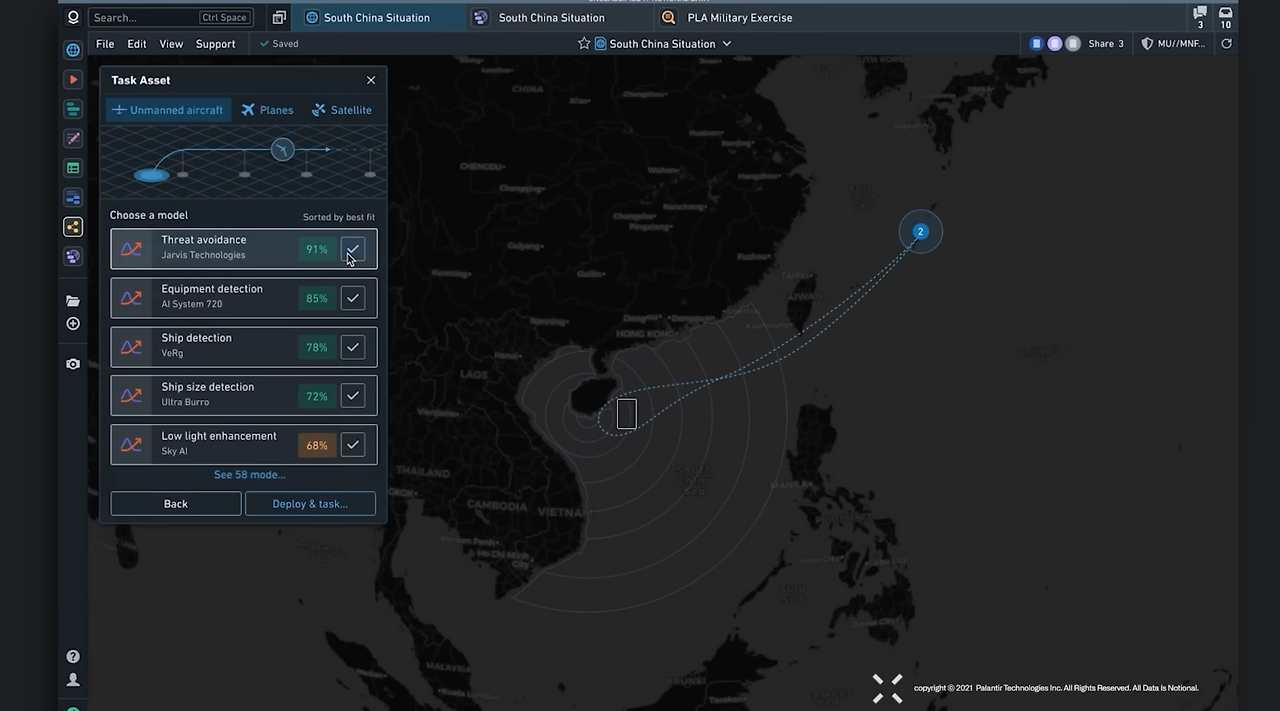Click the Back button
The image size is (1280, 711).
(176, 504)
